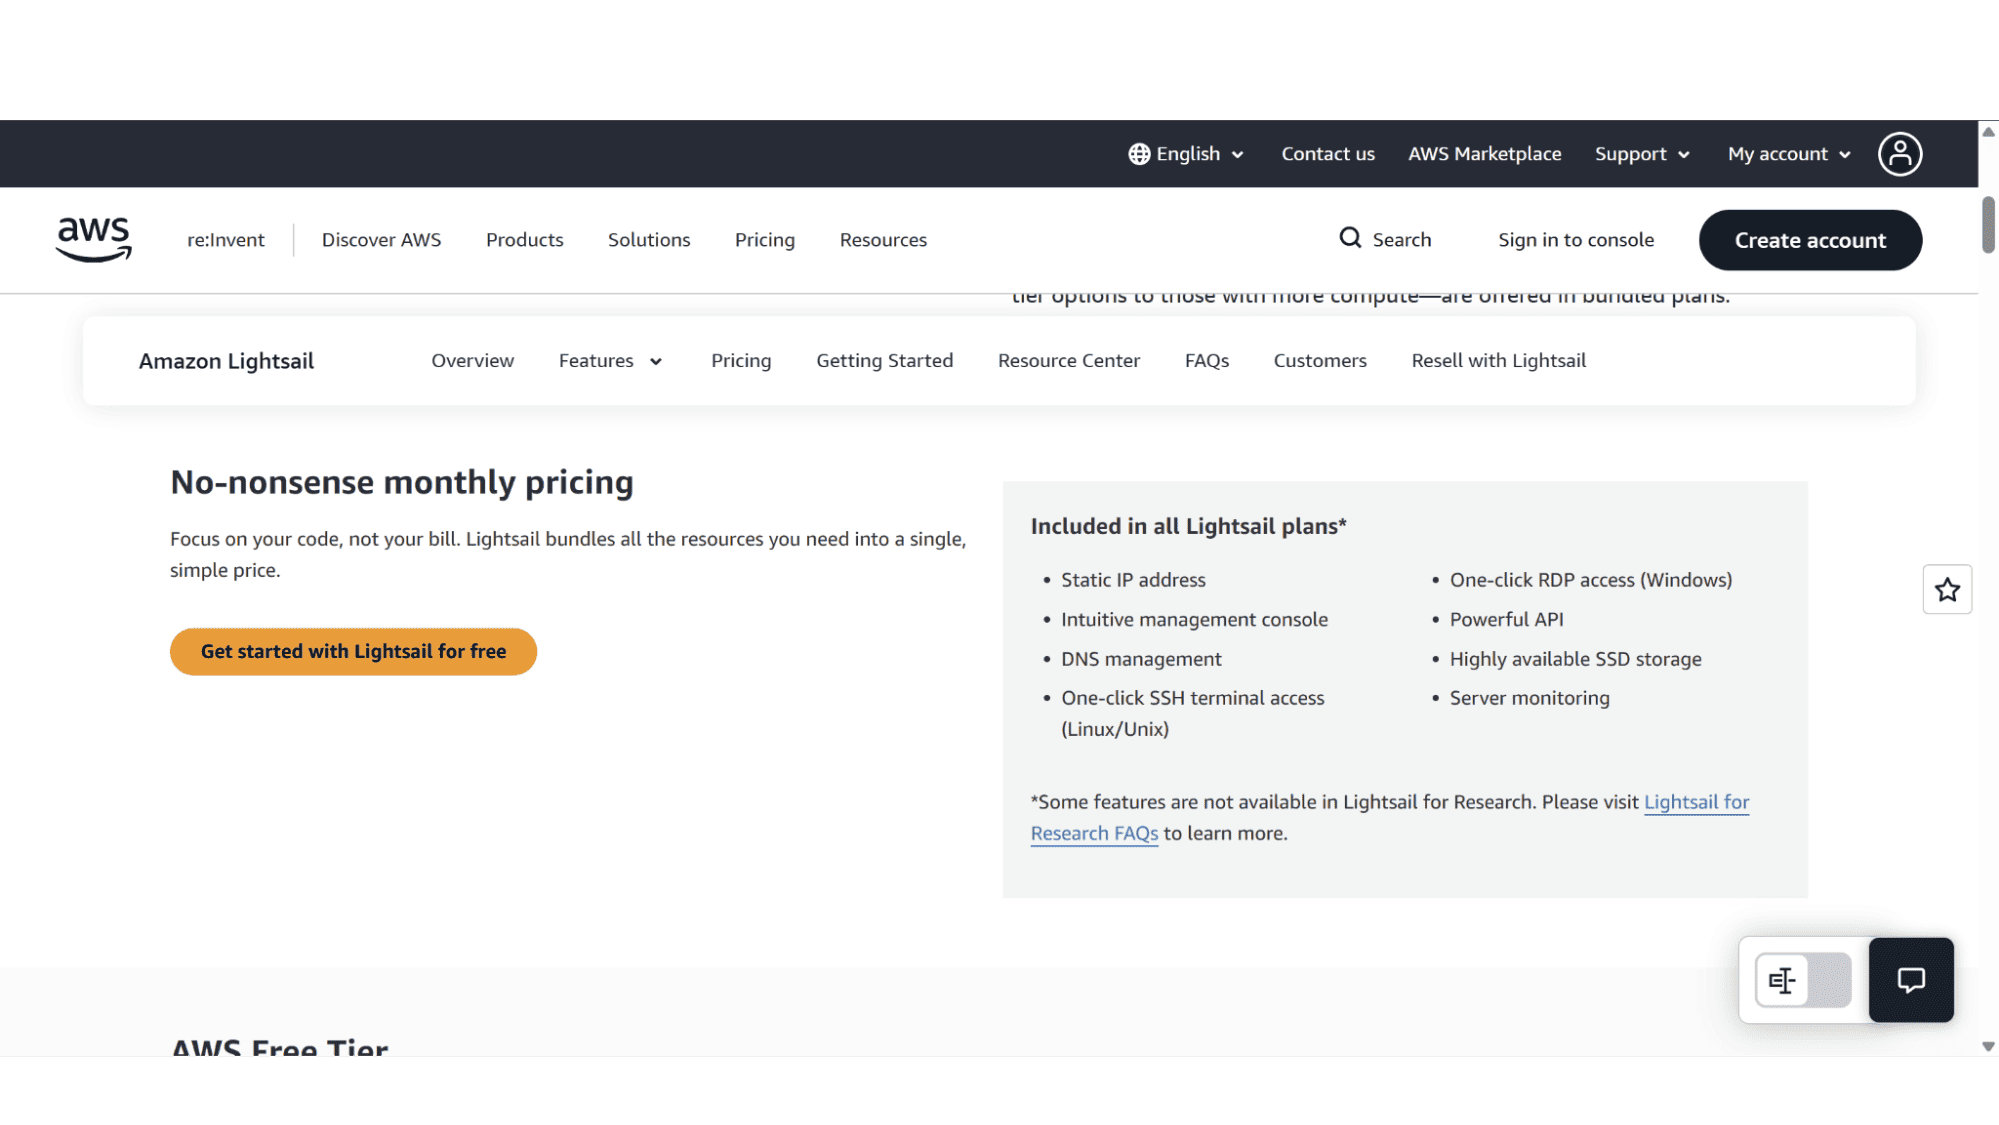The height and width of the screenshot is (1125, 1999).
Task: Expand the English language dropdown
Action: tap(1186, 154)
